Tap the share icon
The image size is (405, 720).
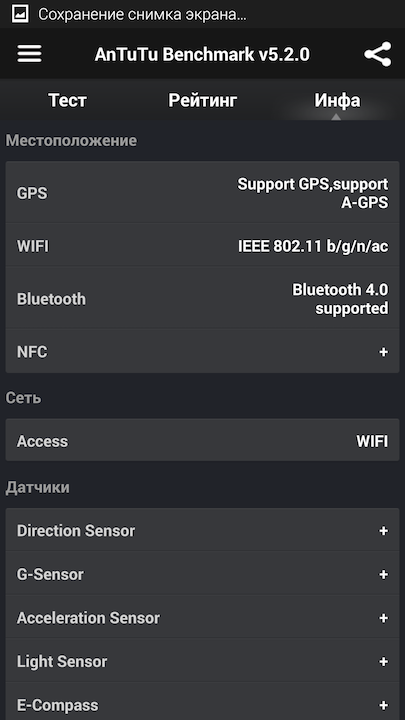click(x=377, y=54)
